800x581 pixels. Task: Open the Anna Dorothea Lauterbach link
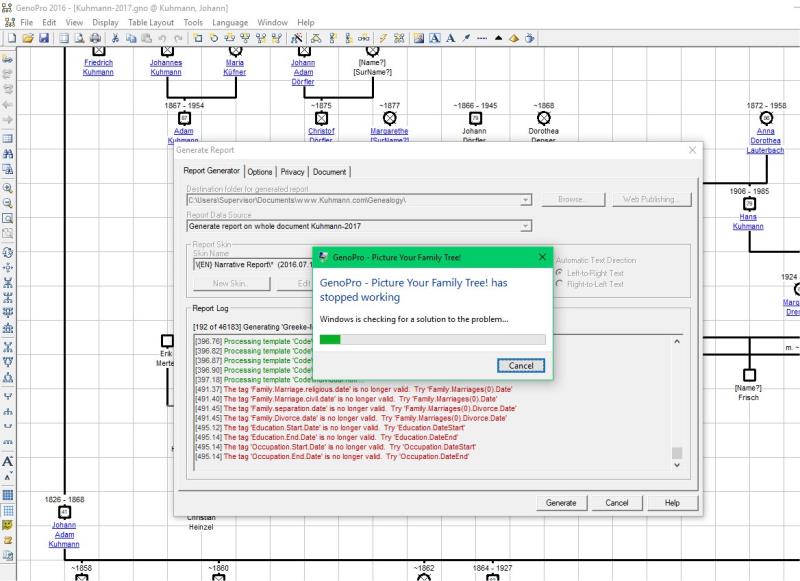click(765, 140)
